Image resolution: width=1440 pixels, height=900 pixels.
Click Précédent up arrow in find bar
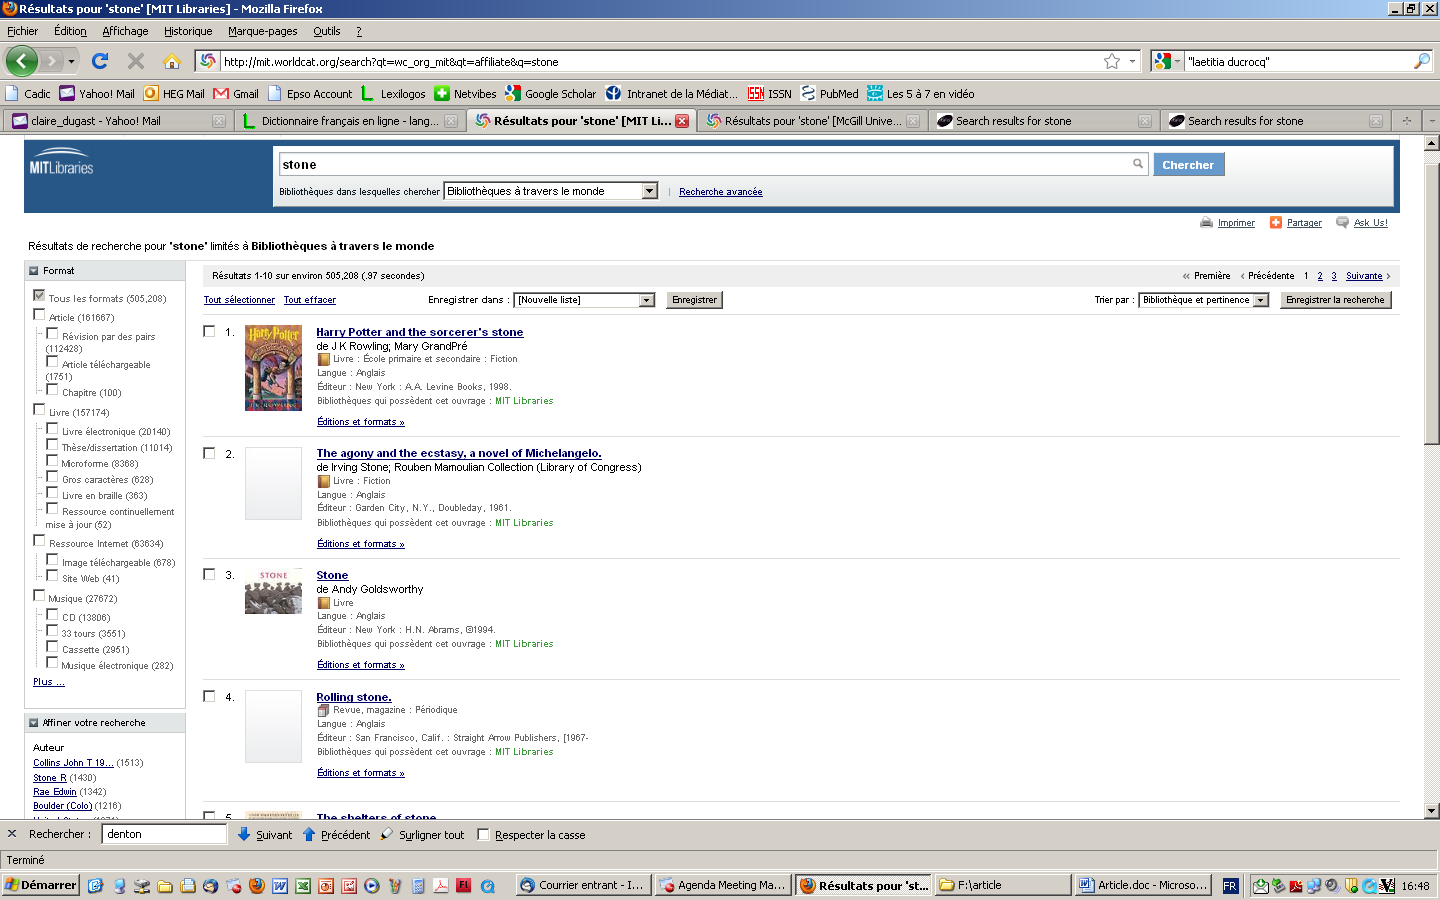(309, 834)
